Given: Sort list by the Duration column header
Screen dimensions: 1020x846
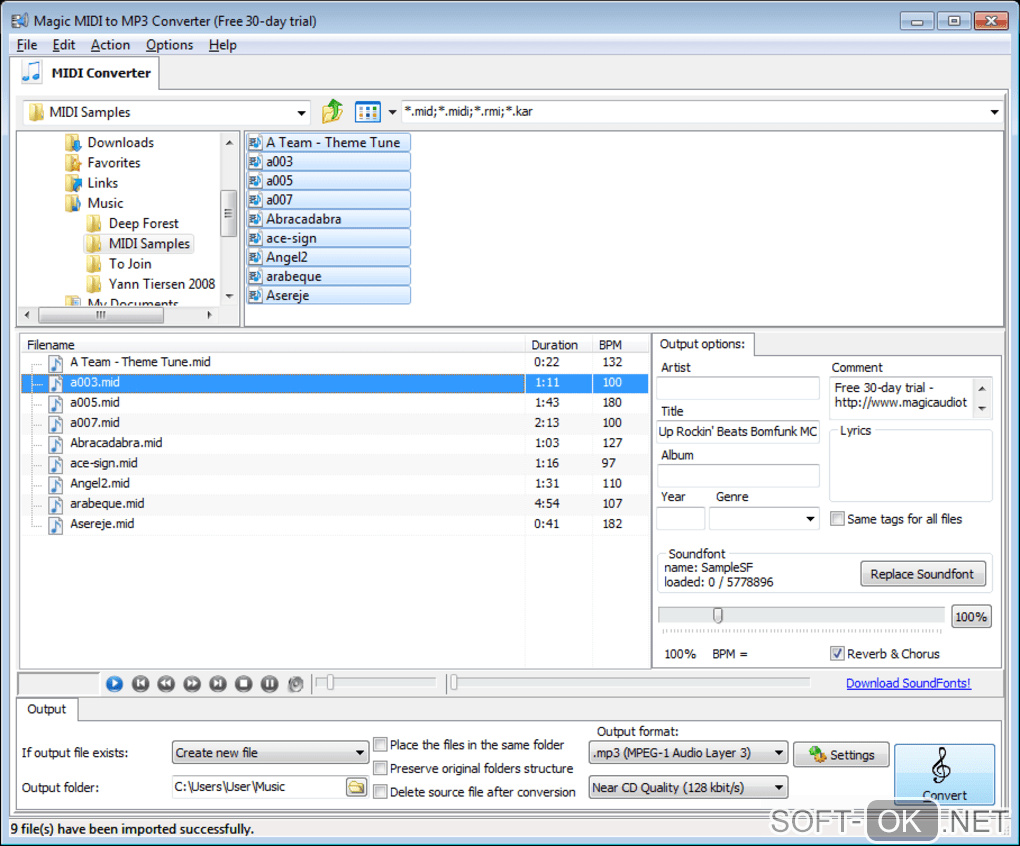Looking at the screenshot, I should 558,345.
